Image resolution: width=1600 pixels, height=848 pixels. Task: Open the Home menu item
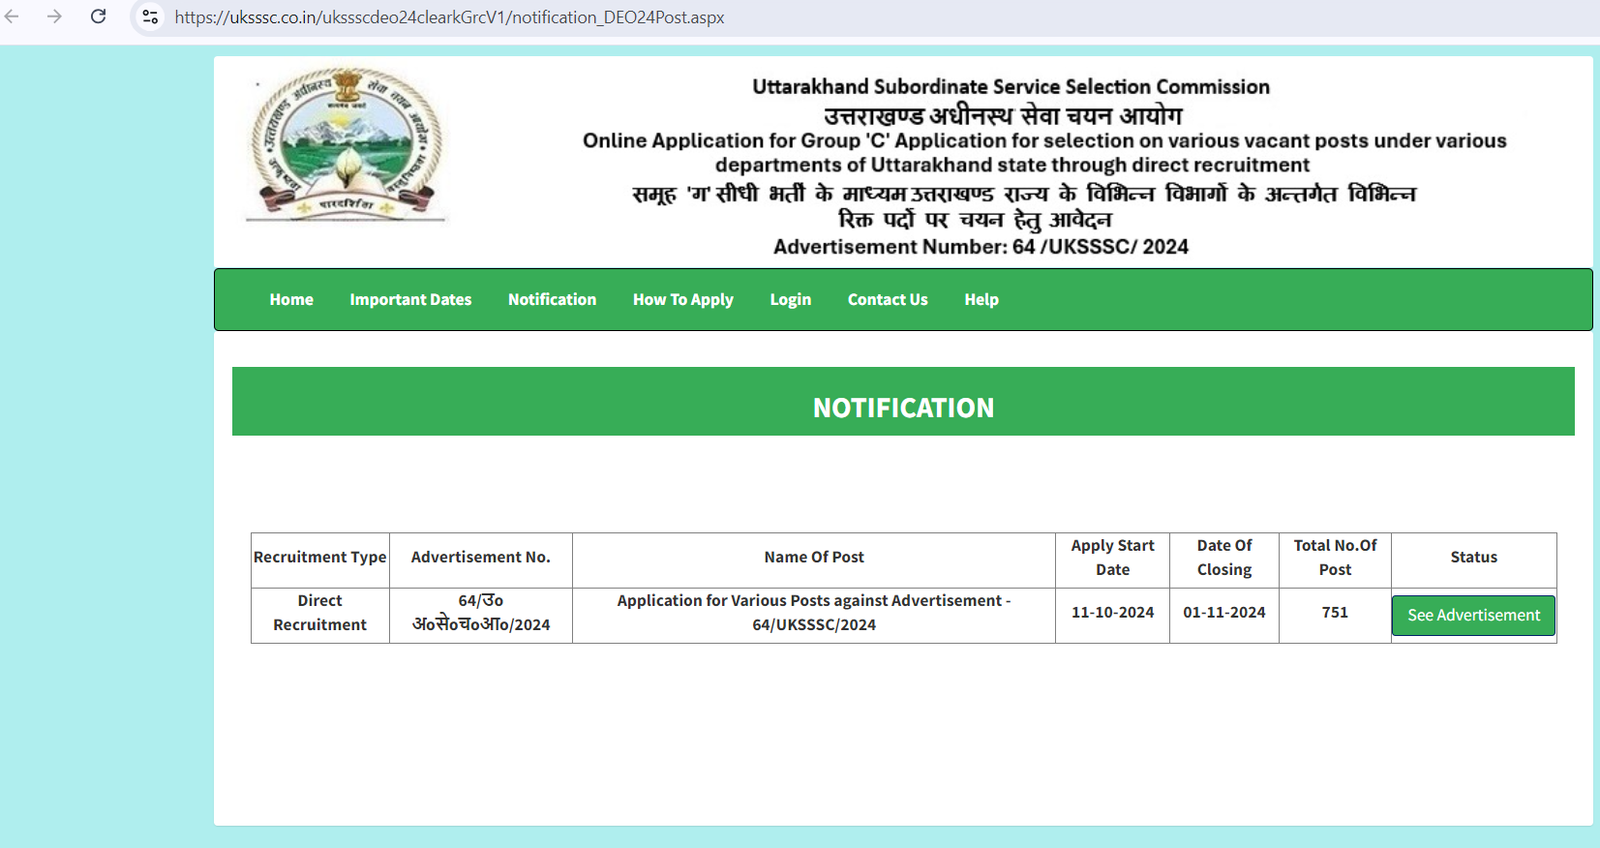291,299
